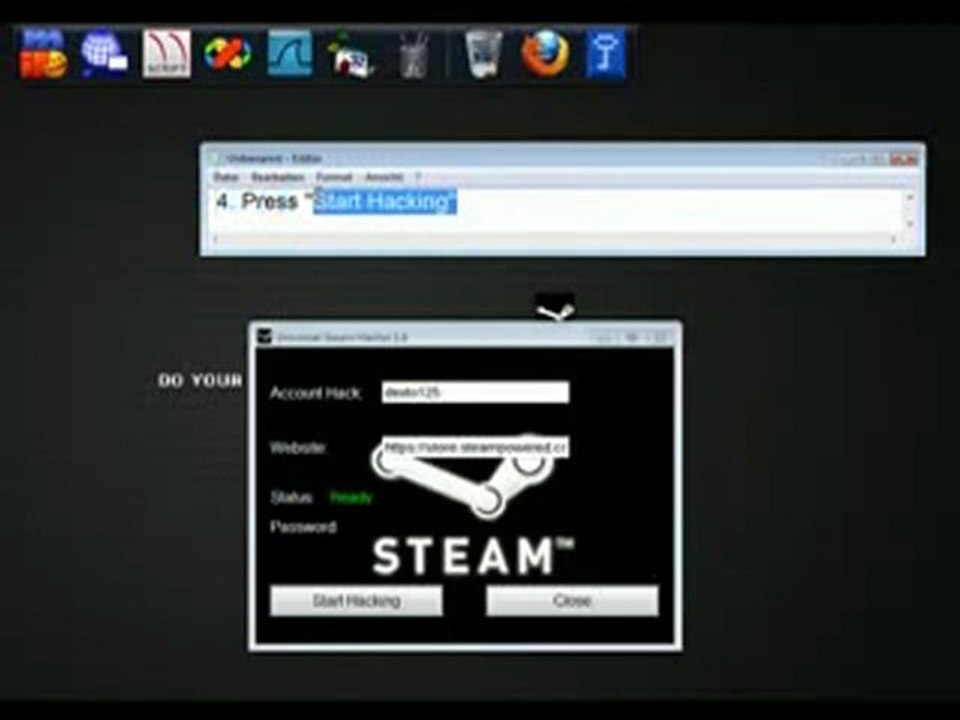Click the green Ready status text
The height and width of the screenshot is (720, 960).
click(x=351, y=498)
